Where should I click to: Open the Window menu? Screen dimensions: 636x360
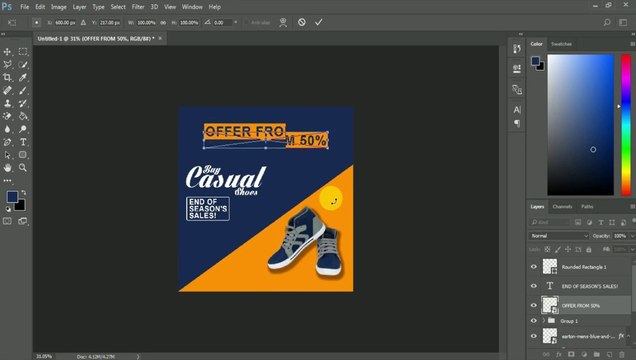(x=192, y=7)
